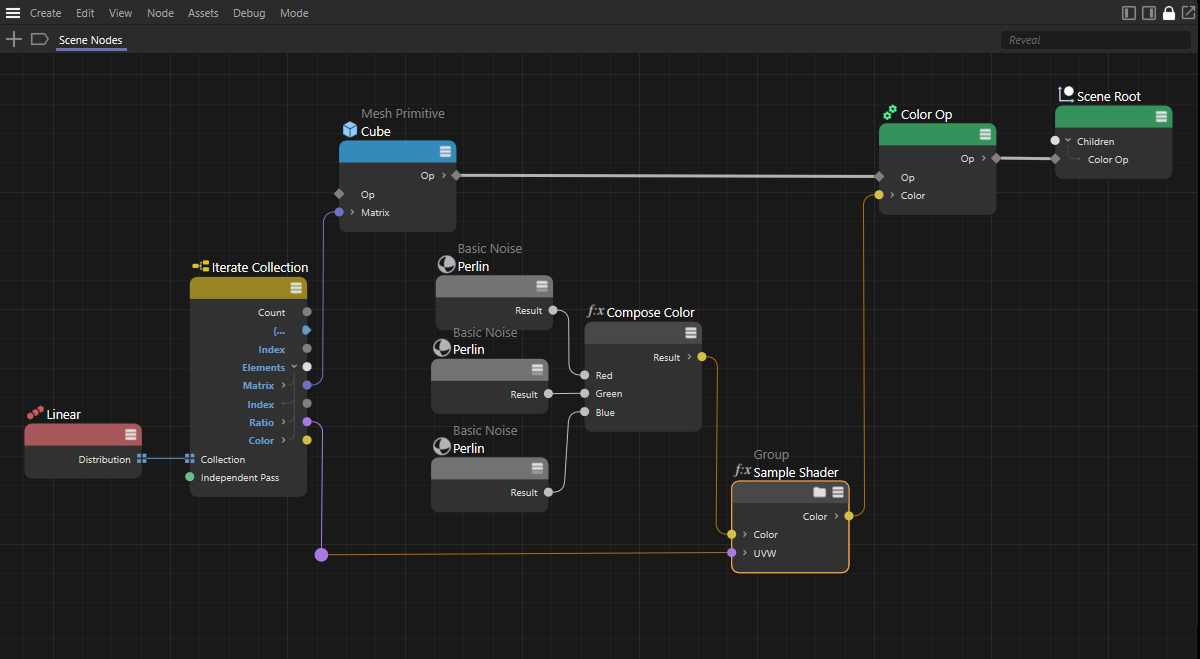
Task: Open the top Perlin node's menu icon
Action: [541, 286]
